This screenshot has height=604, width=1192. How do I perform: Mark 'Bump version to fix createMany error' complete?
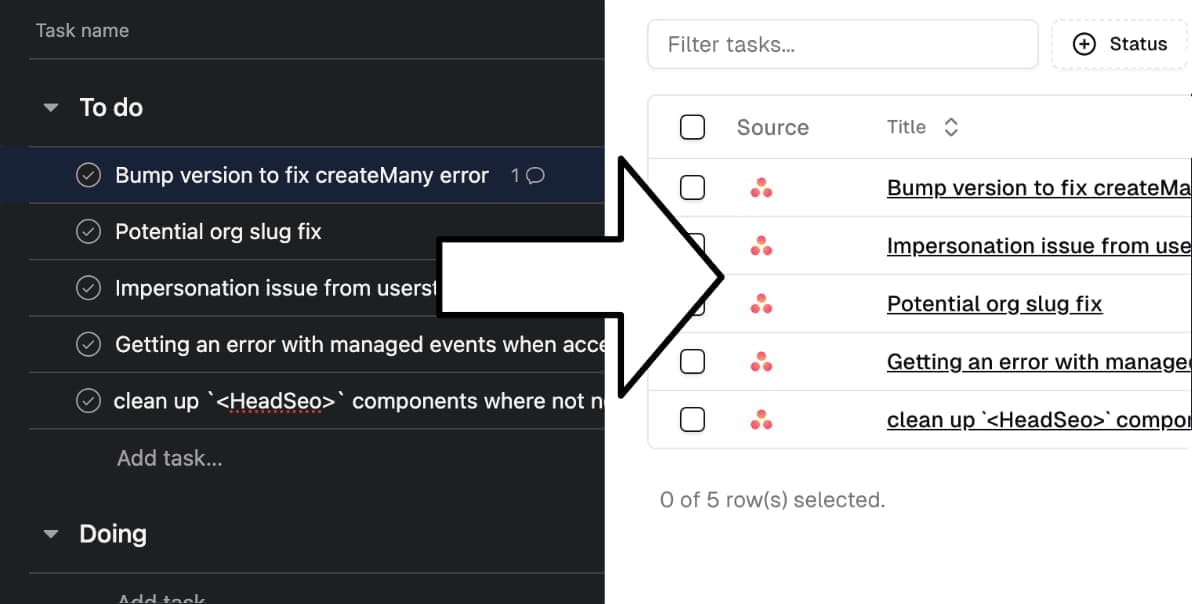coord(89,176)
